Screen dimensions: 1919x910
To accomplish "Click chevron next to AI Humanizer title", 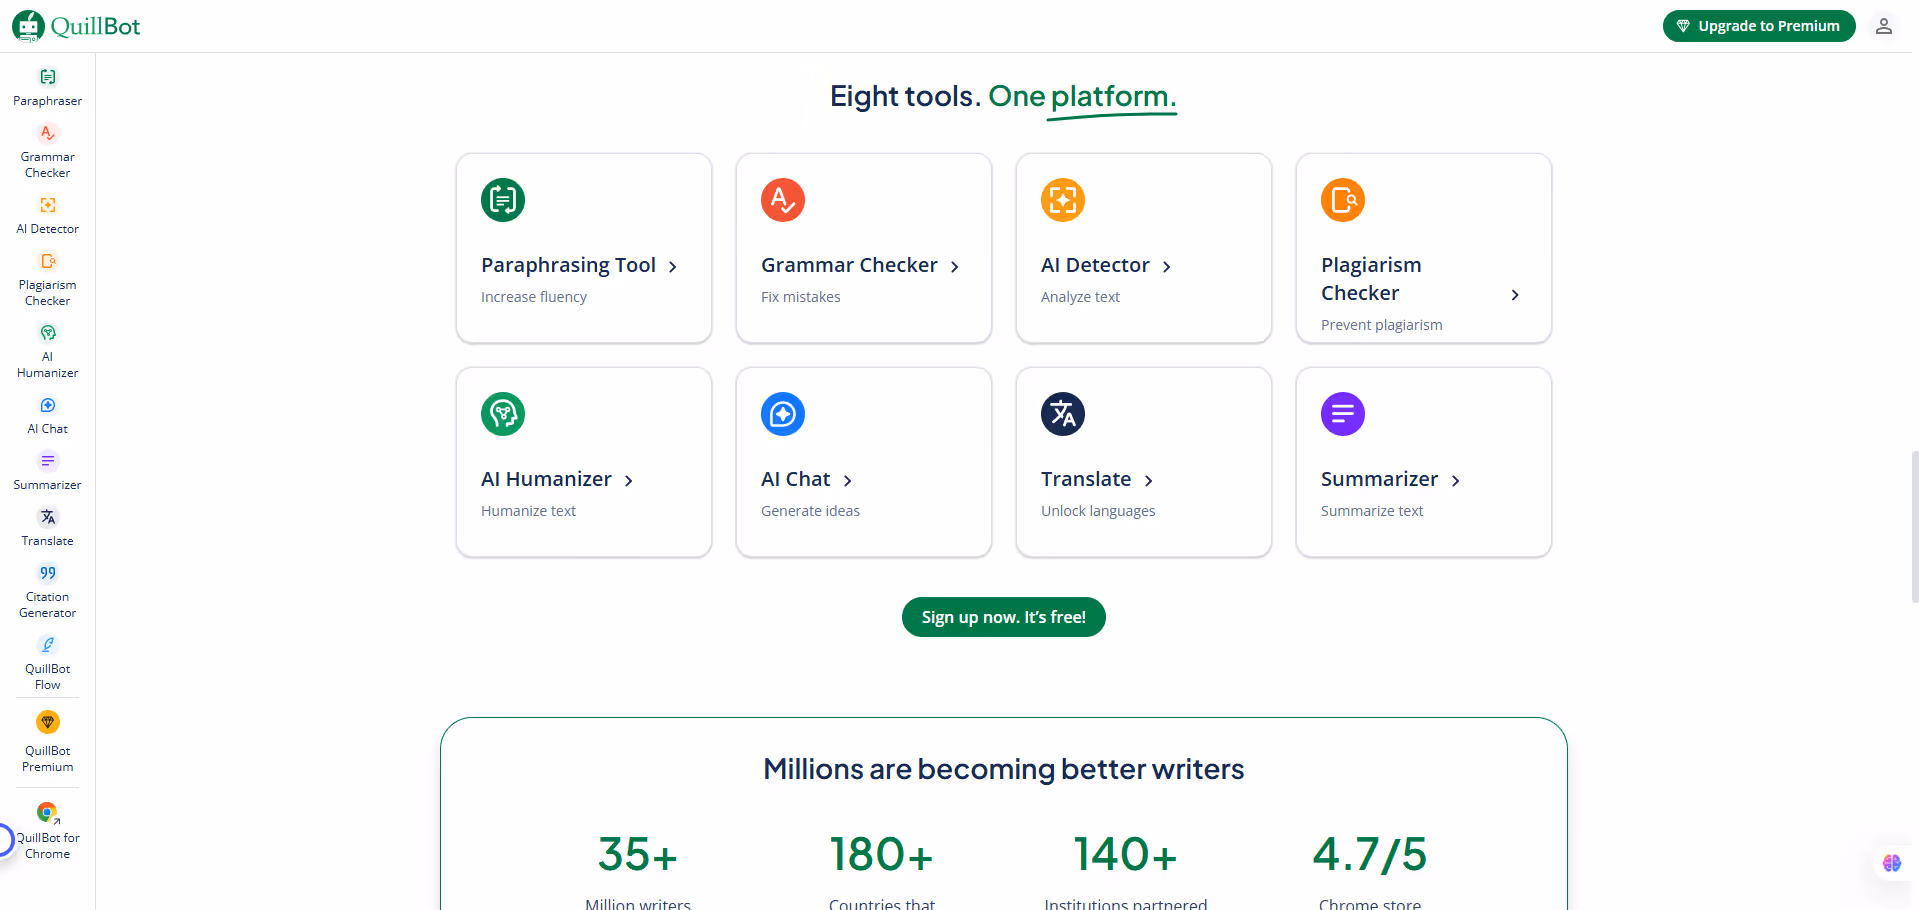I will 629,481.
